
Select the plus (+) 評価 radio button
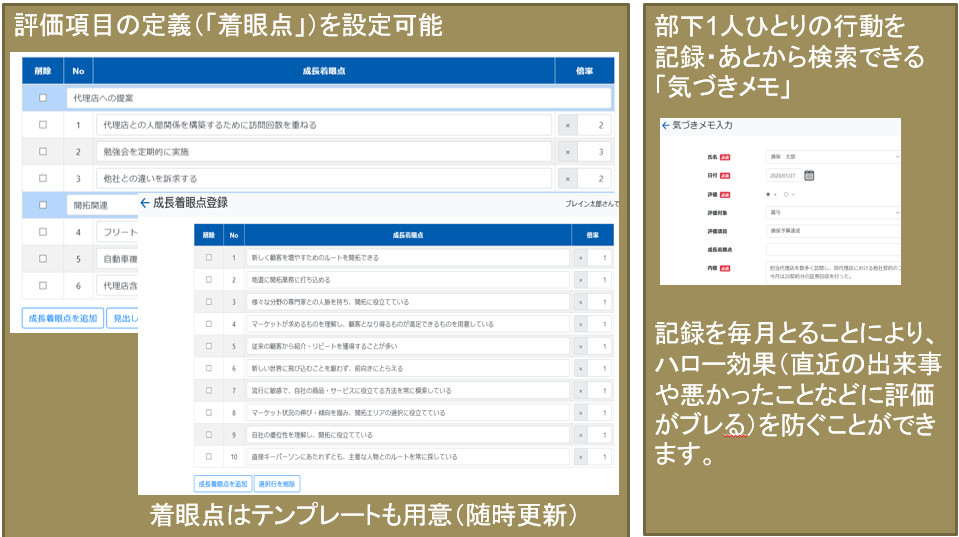768,194
